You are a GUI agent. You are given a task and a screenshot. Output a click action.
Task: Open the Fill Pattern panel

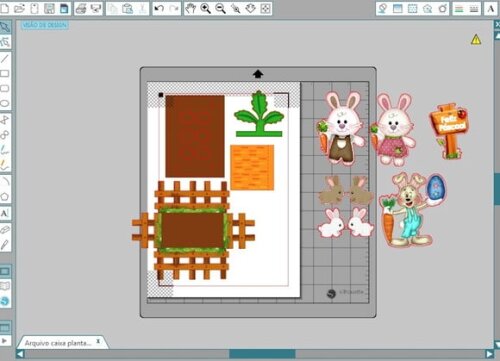coord(413,8)
